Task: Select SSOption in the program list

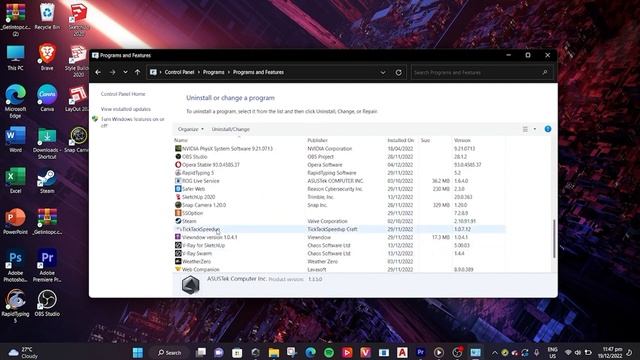Action: coord(340,213)
